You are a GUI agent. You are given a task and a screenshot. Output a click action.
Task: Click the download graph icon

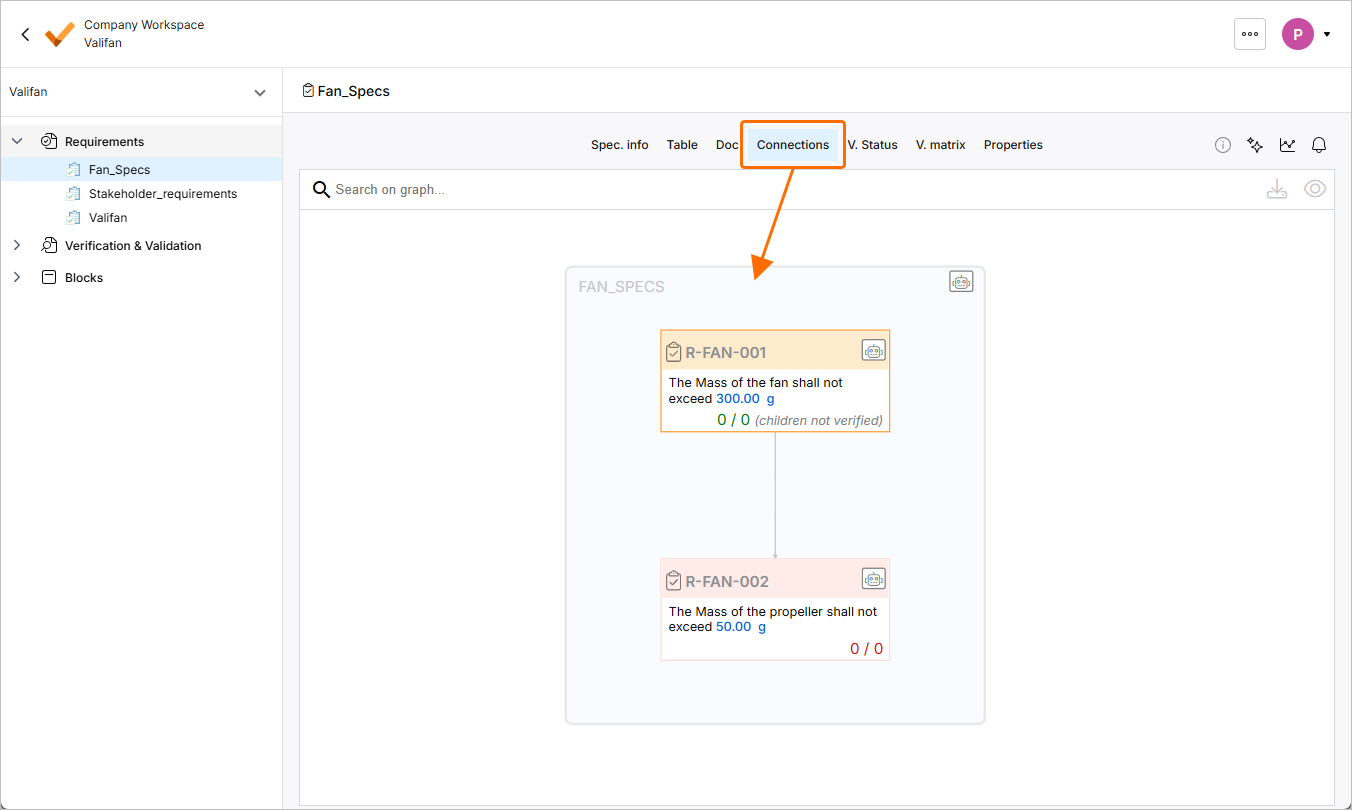[1276, 189]
